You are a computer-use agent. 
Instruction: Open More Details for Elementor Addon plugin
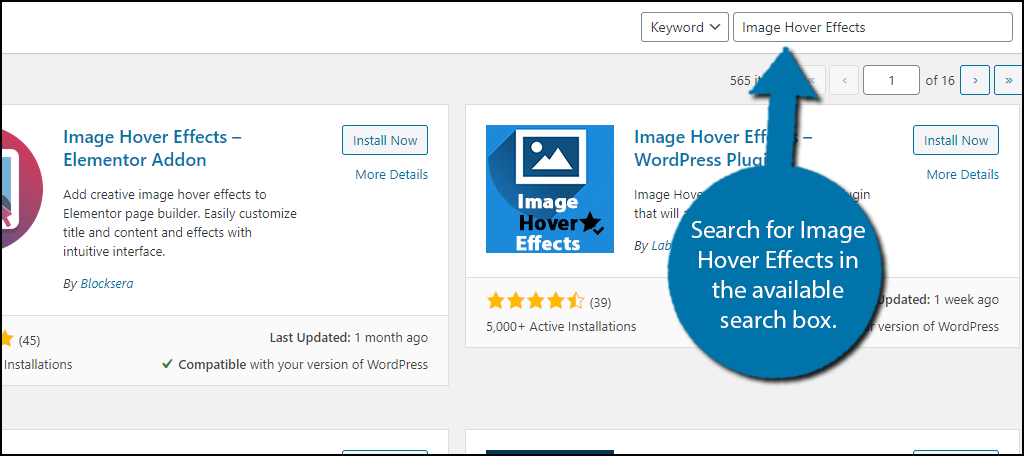[x=391, y=174]
